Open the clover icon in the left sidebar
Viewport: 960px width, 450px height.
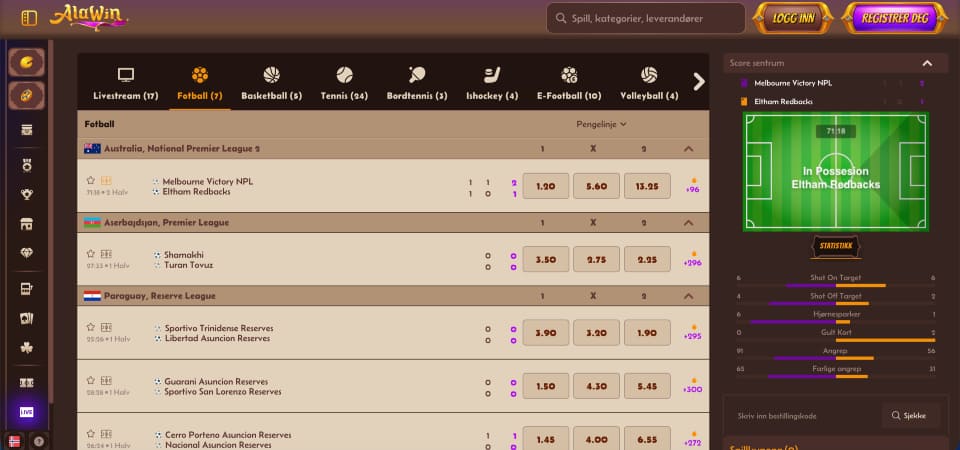click(27, 347)
